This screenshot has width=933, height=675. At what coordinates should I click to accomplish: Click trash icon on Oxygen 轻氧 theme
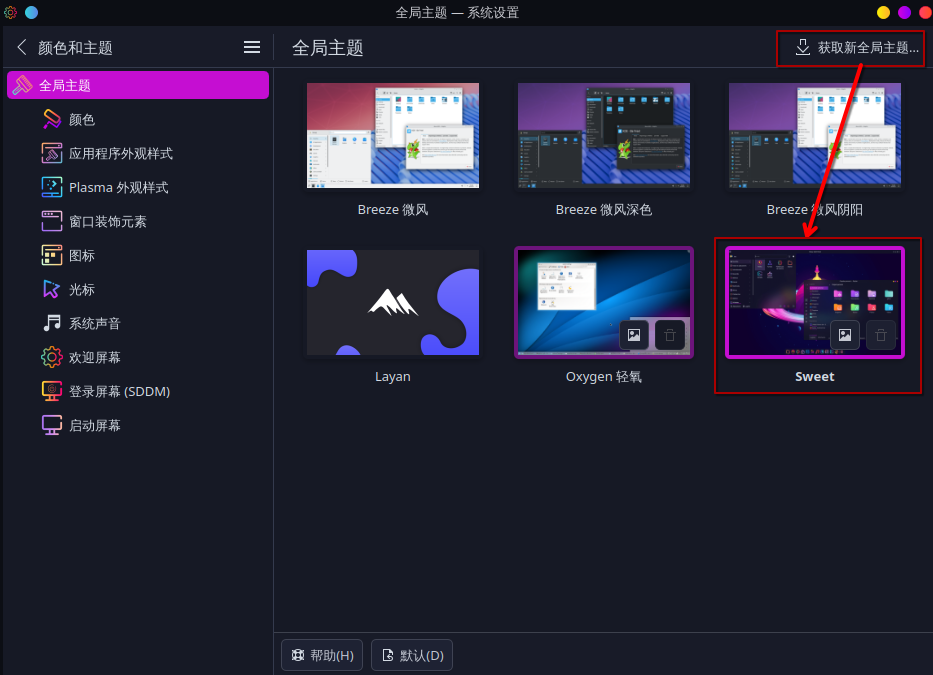(669, 335)
